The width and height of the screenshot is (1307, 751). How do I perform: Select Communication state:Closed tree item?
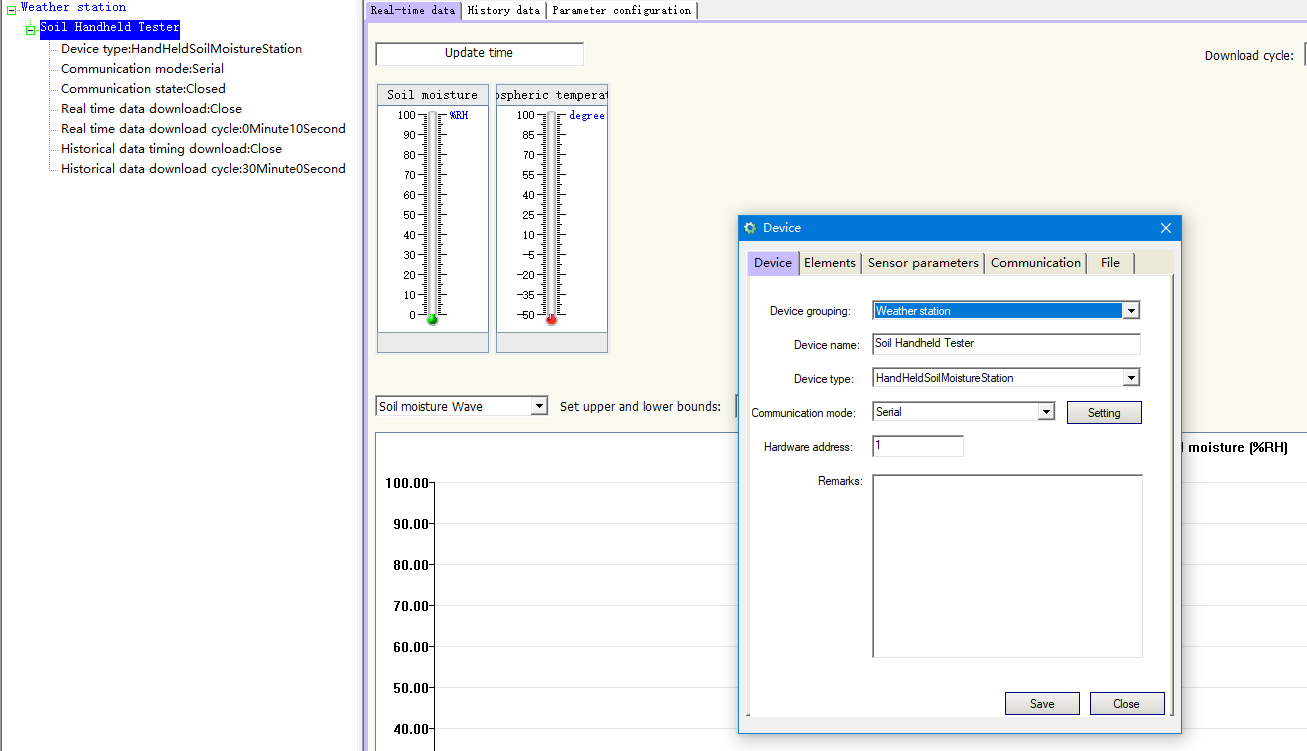tap(143, 89)
